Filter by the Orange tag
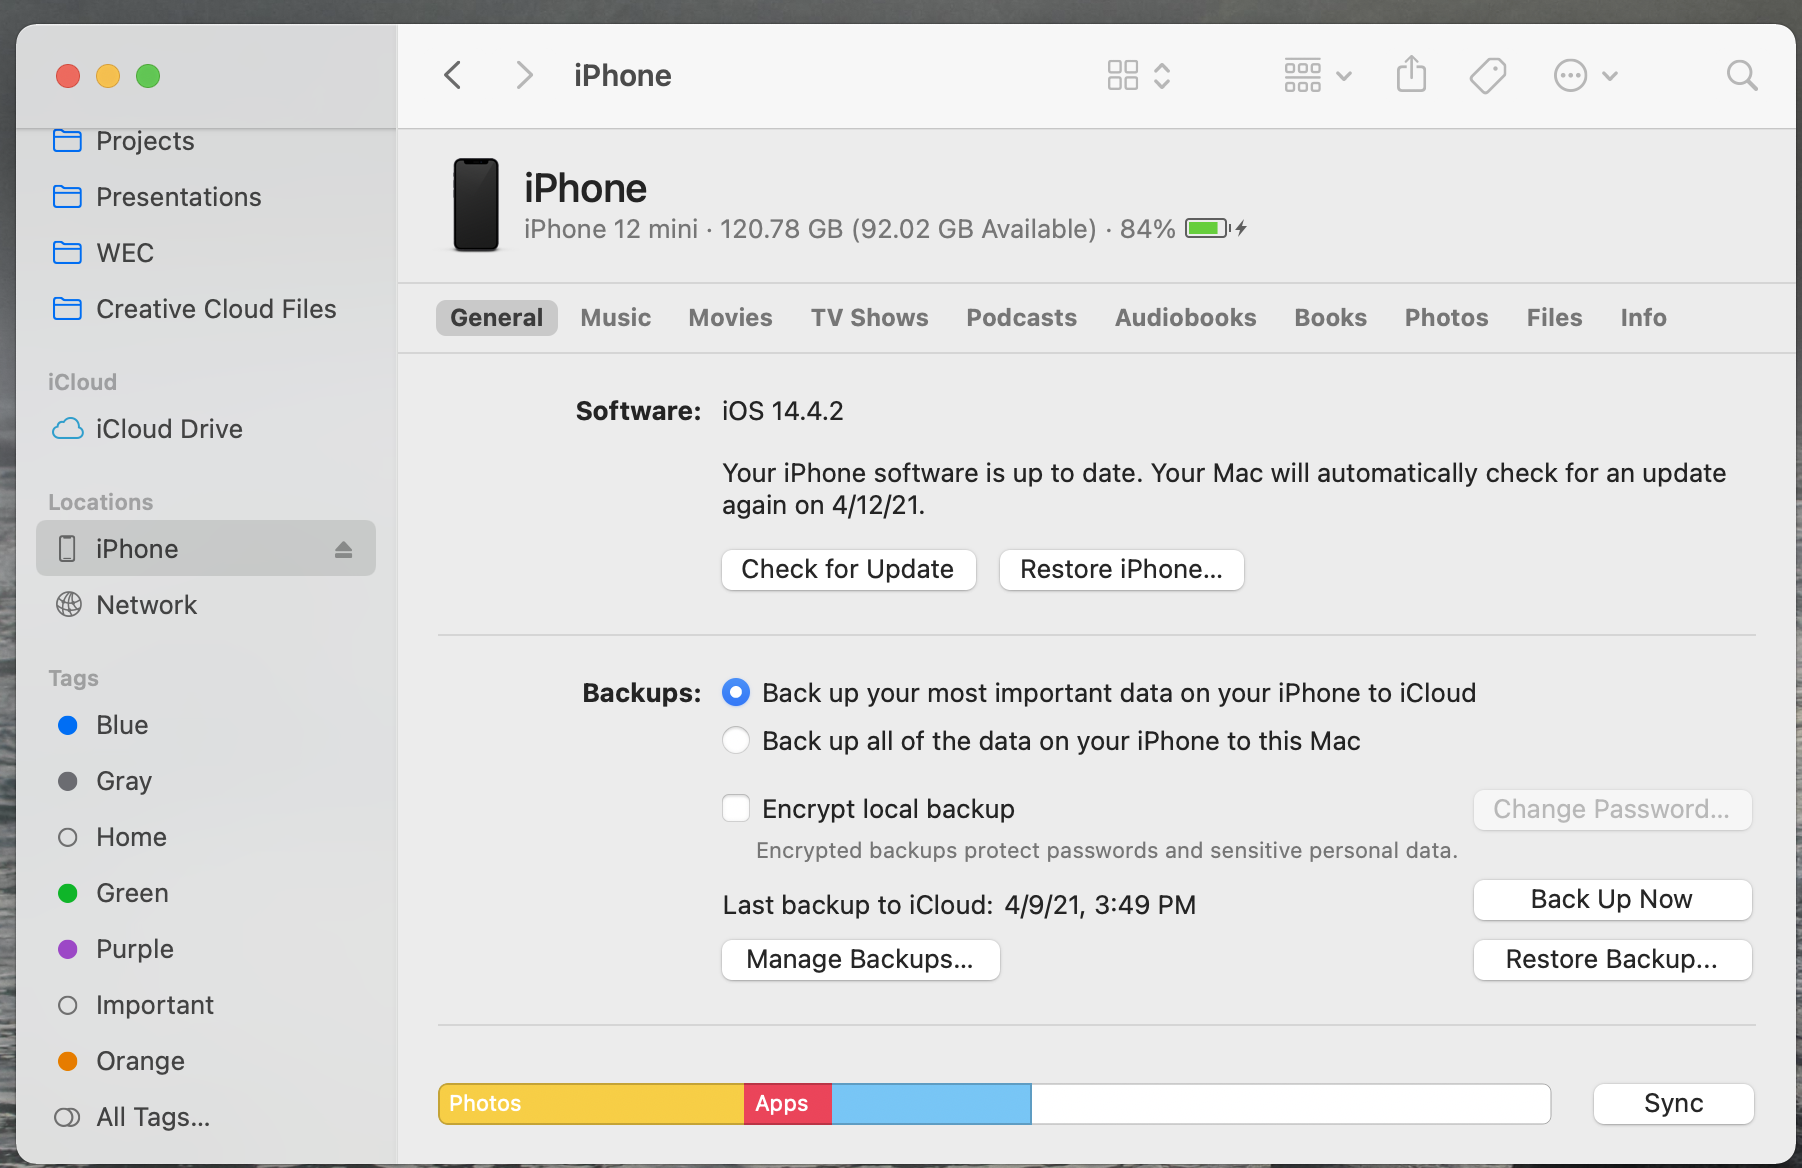The width and height of the screenshot is (1802, 1168). 206,1061
